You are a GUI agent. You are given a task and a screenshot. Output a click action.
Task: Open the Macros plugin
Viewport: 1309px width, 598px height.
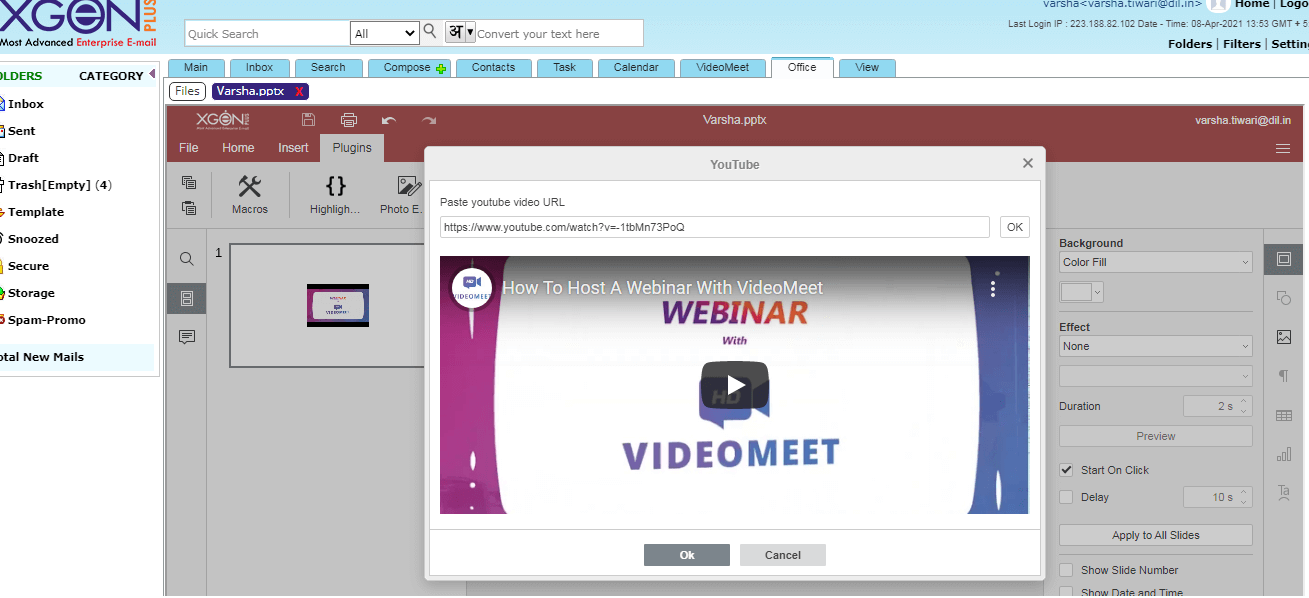(250, 194)
